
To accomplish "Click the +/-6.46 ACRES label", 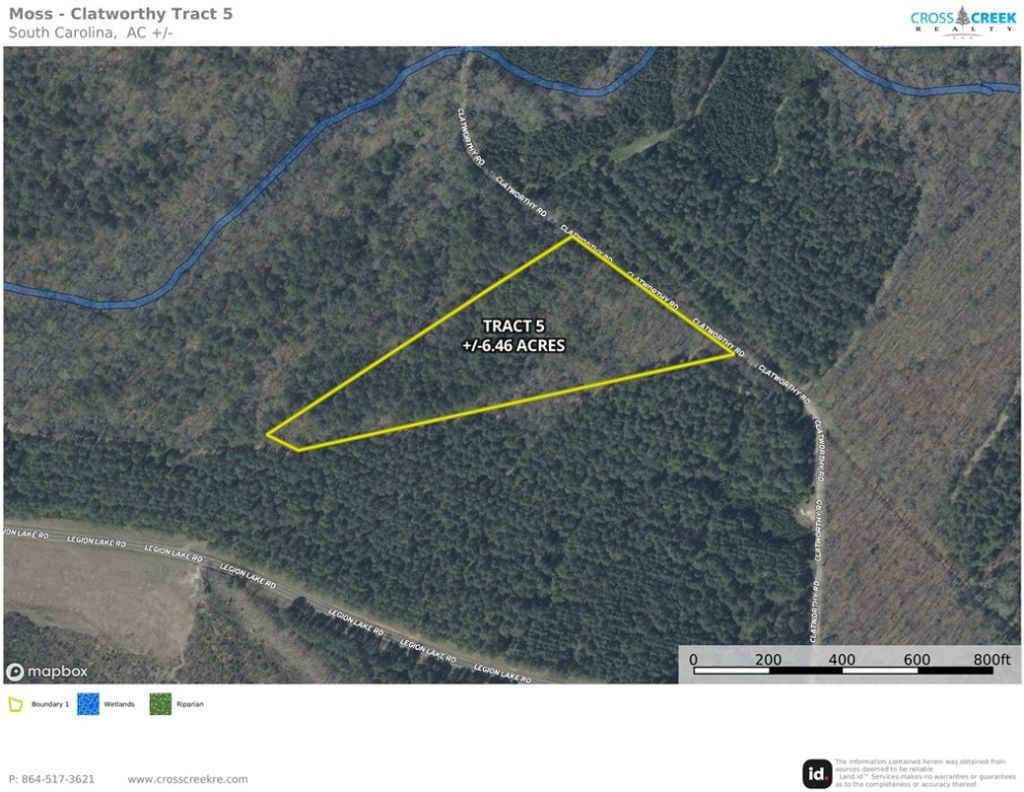I will click(513, 345).
